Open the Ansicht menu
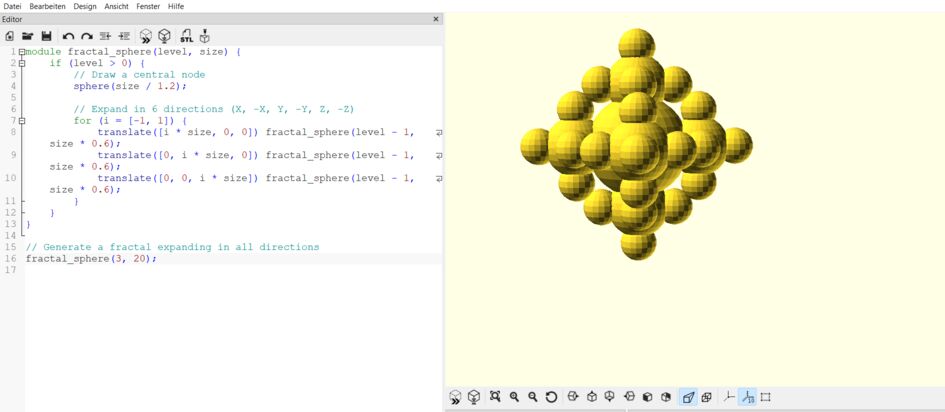 pyautogui.click(x=116, y=6)
